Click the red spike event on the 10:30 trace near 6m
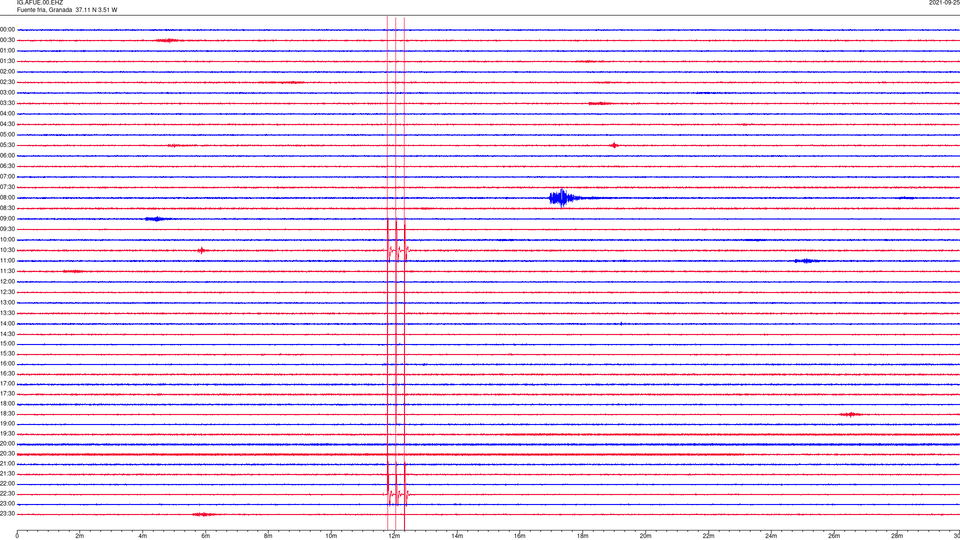 202,250
